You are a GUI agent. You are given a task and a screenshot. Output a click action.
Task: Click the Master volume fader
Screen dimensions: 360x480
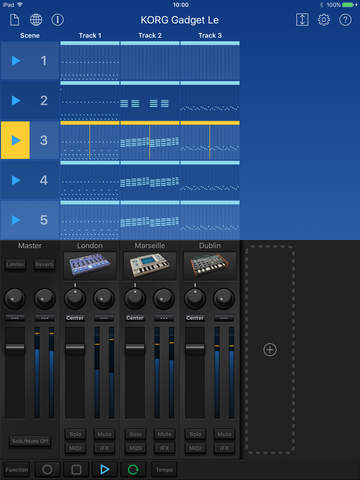(x=15, y=347)
